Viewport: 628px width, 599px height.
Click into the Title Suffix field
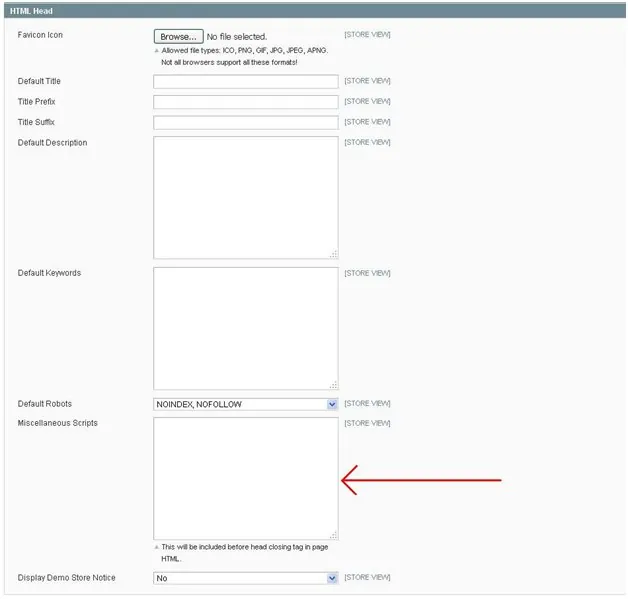[x=246, y=123]
